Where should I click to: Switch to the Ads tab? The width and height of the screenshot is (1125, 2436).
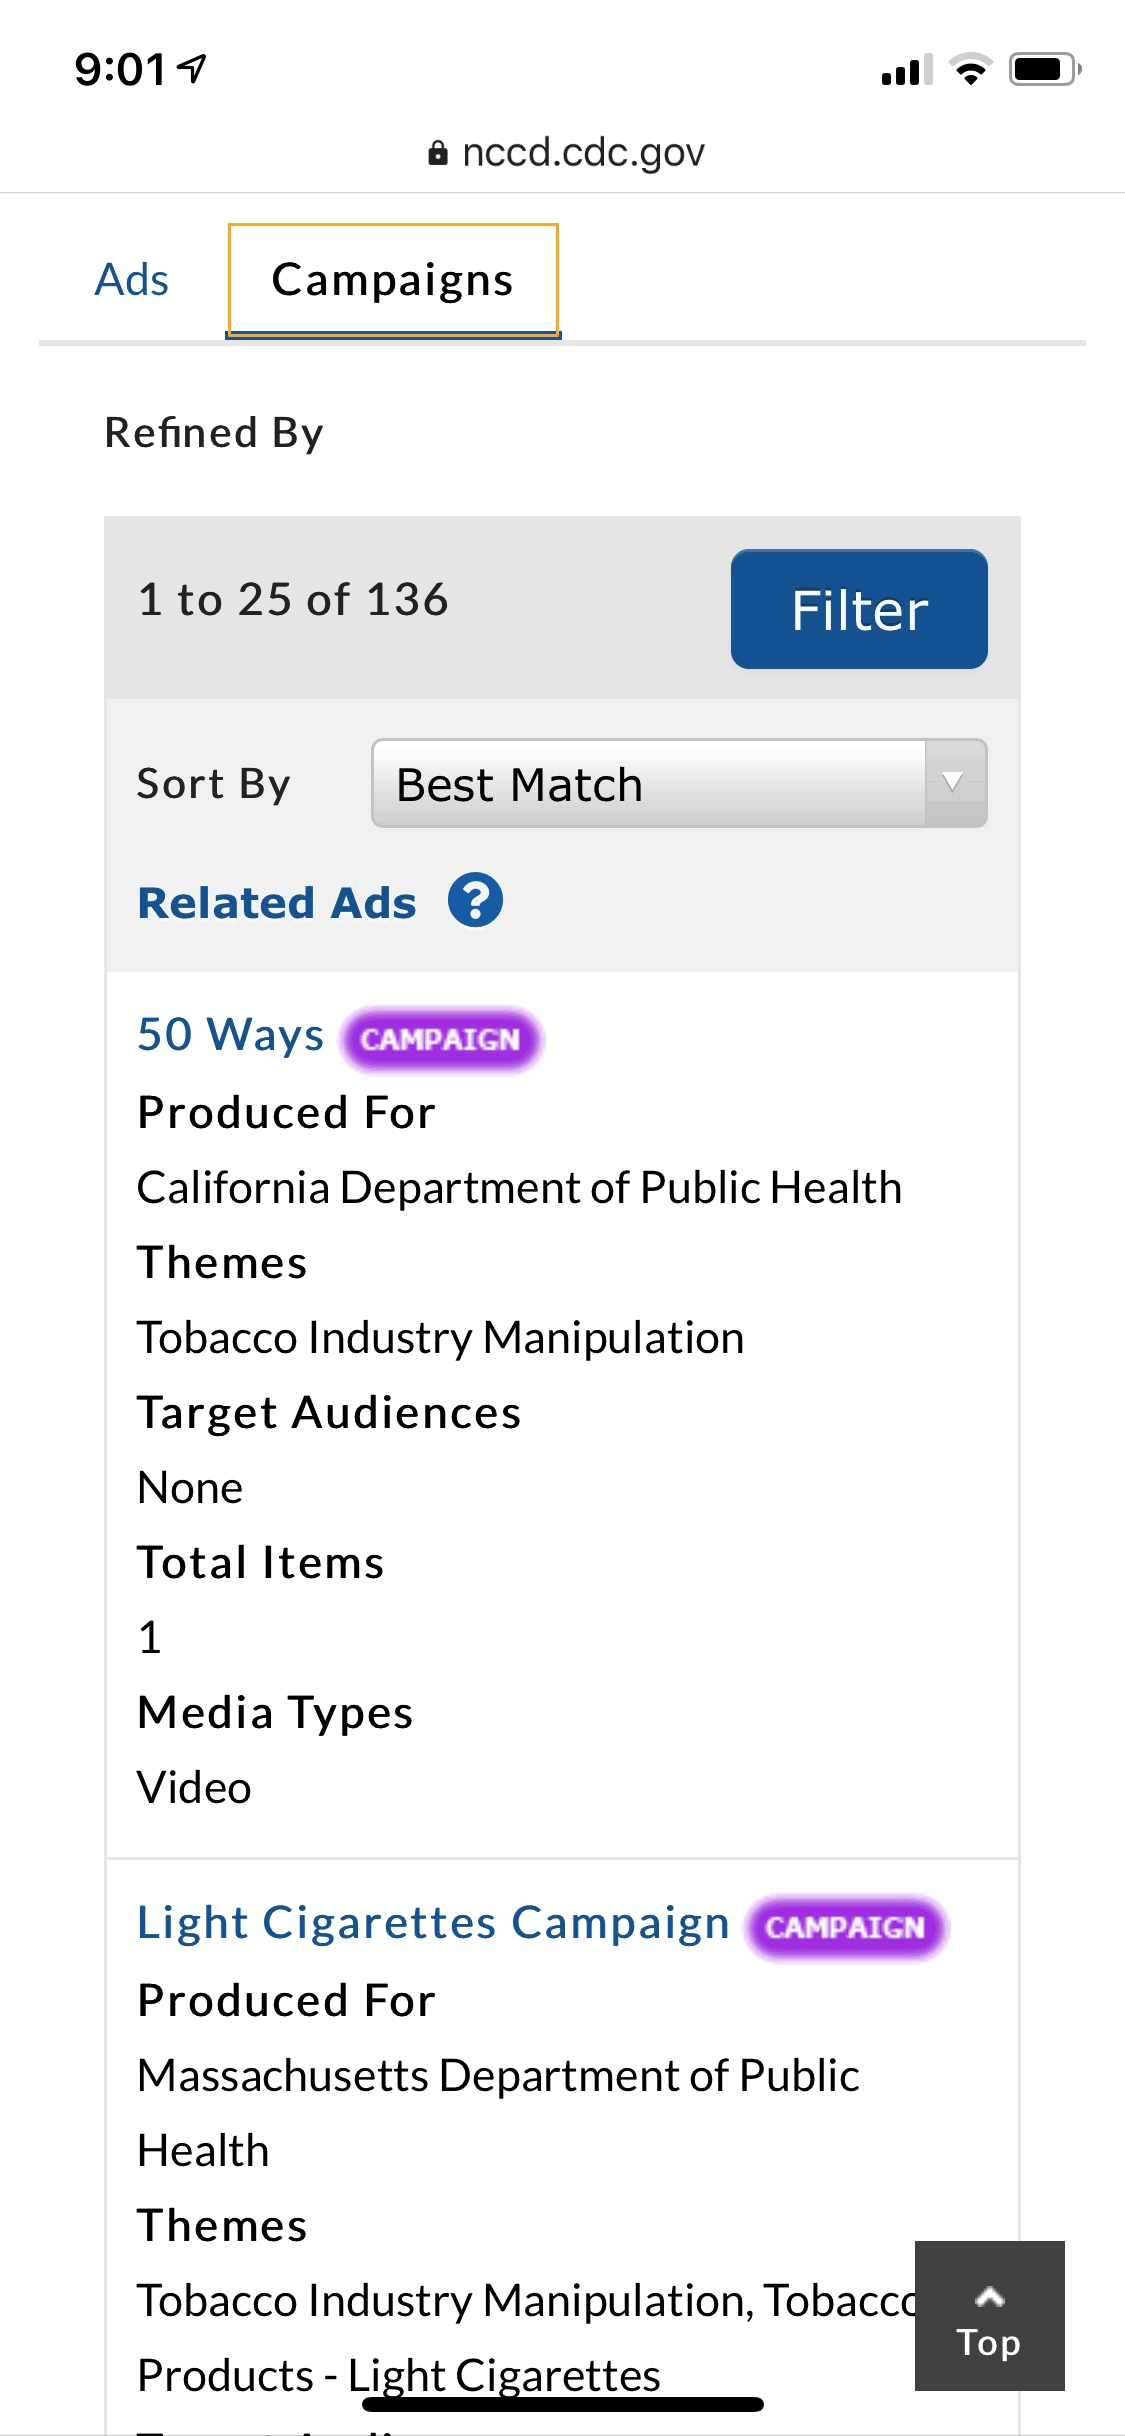point(131,280)
